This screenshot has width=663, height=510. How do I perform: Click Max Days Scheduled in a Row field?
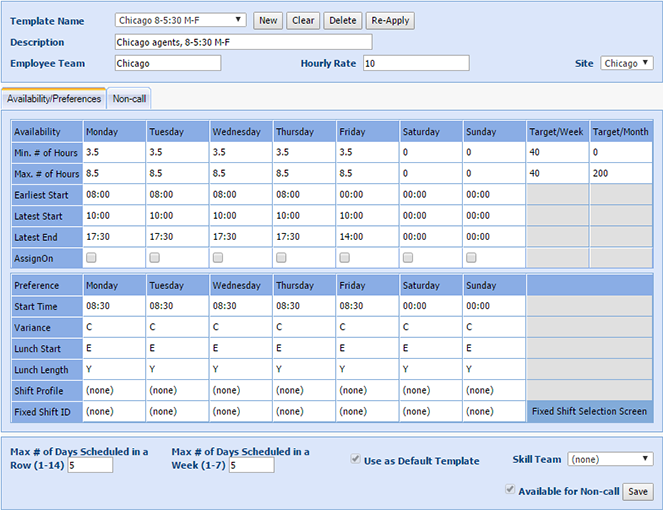point(90,465)
